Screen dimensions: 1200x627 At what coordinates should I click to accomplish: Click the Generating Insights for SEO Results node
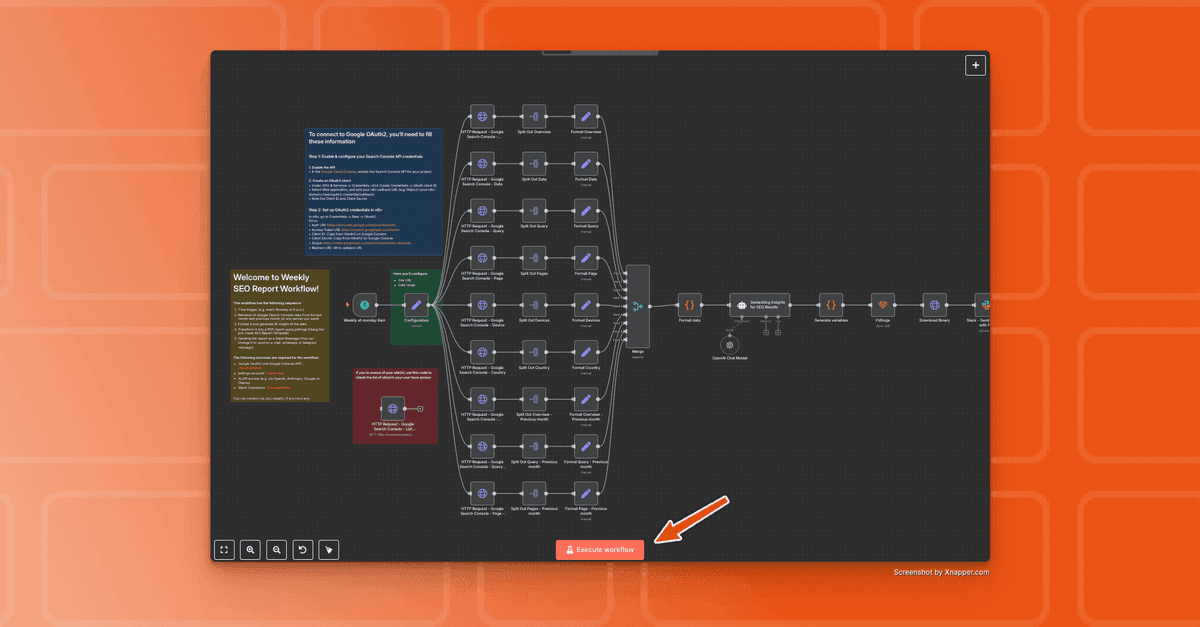click(759, 305)
